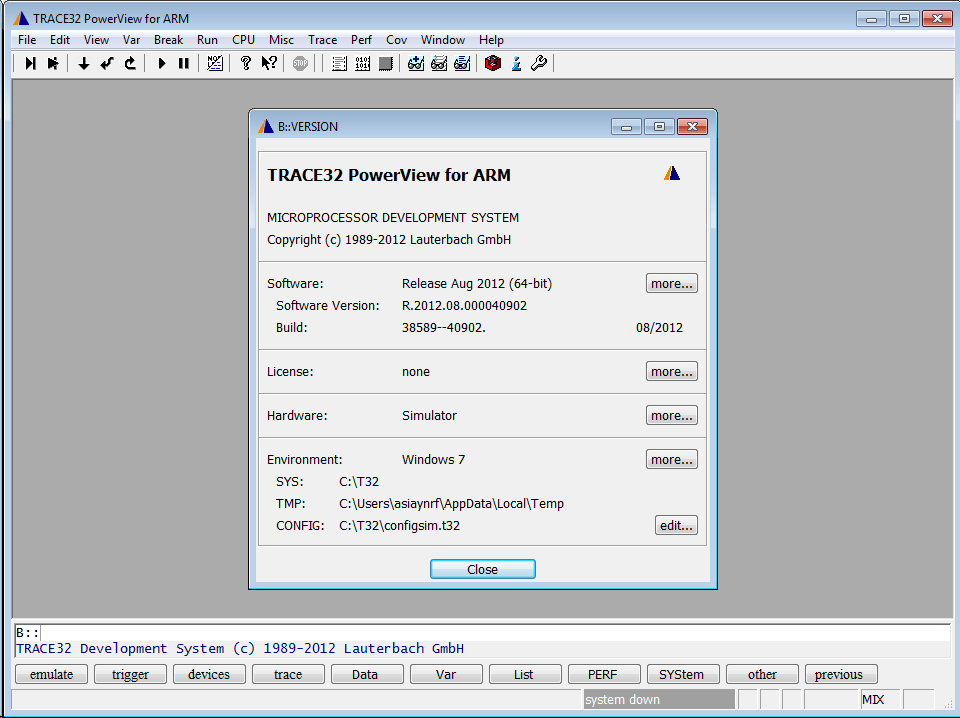Click the trace softkey button
Image resolution: width=960 pixels, height=718 pixels.
click(288, 675)
